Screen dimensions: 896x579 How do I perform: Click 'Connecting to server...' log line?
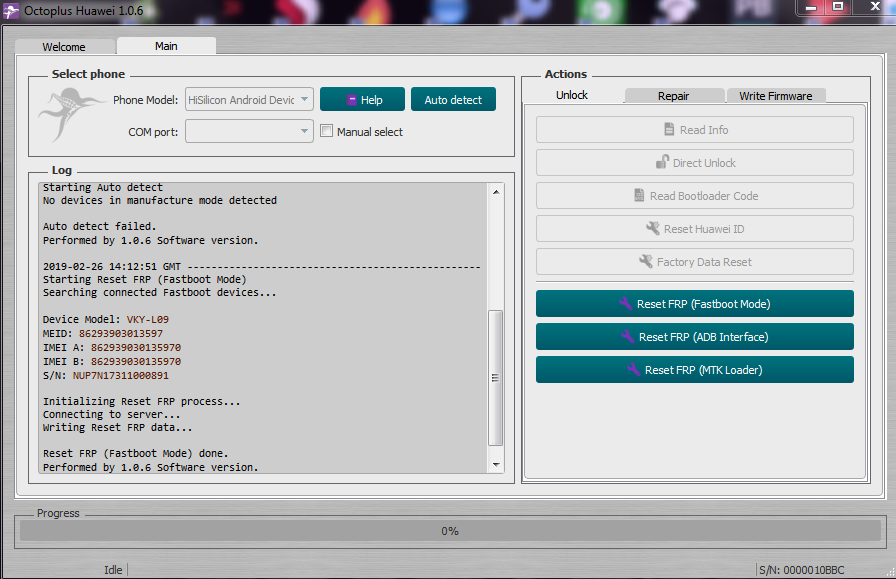point(111,414)
